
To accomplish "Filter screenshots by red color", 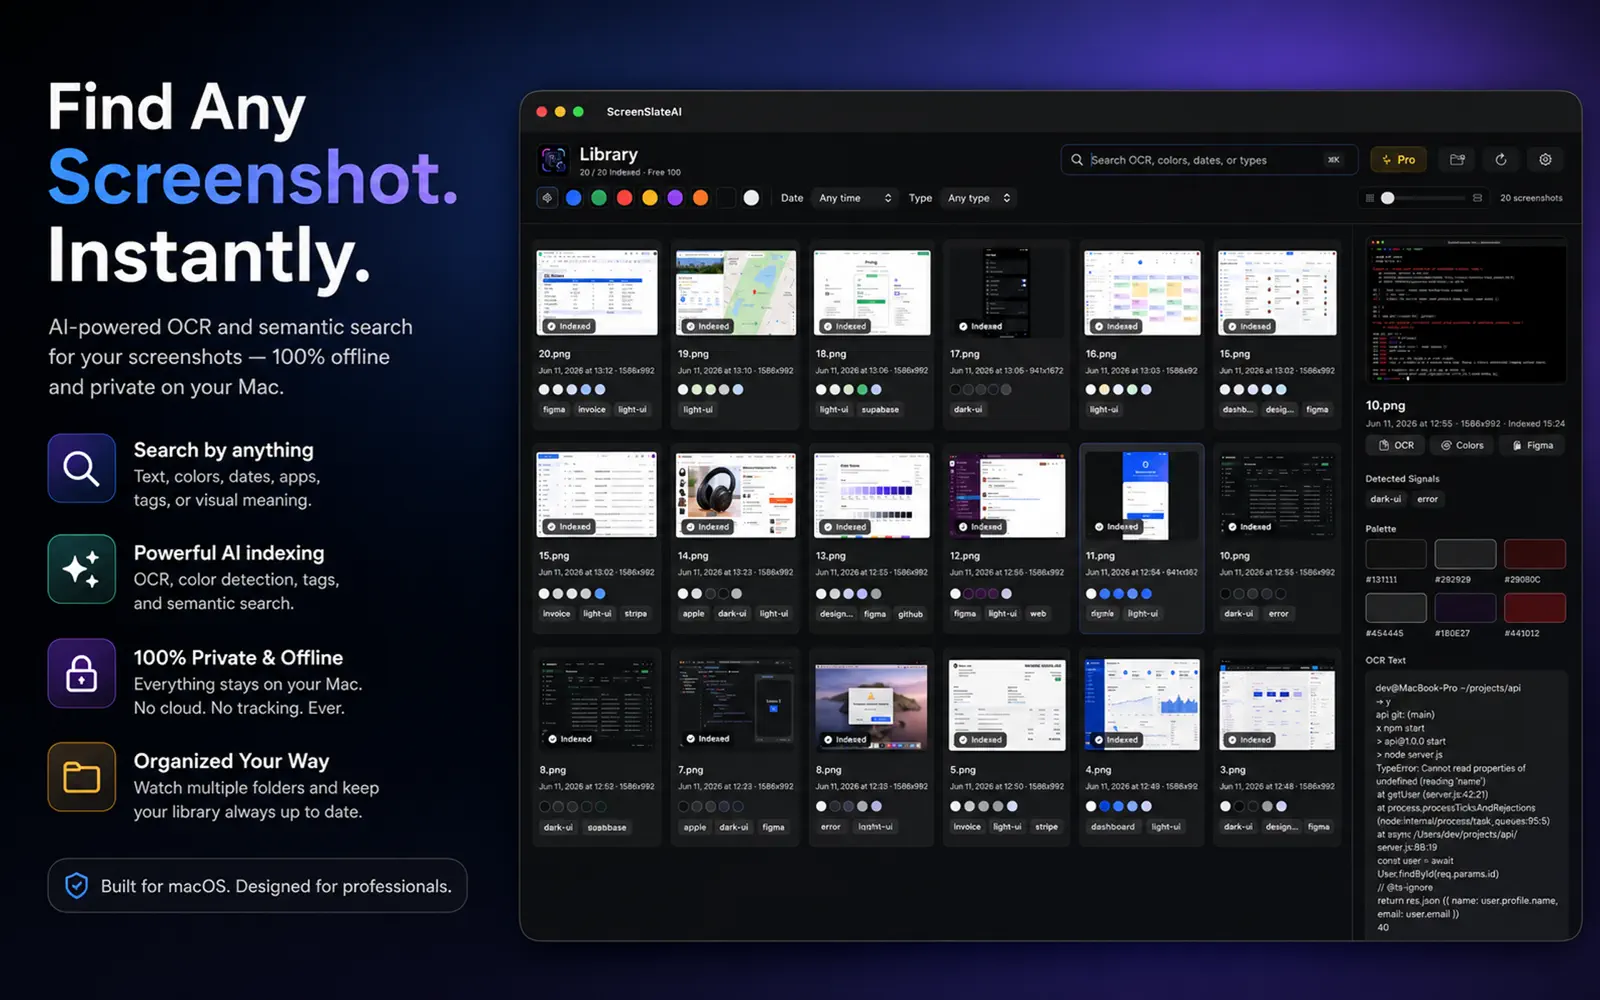I will [x=624, y=198].
